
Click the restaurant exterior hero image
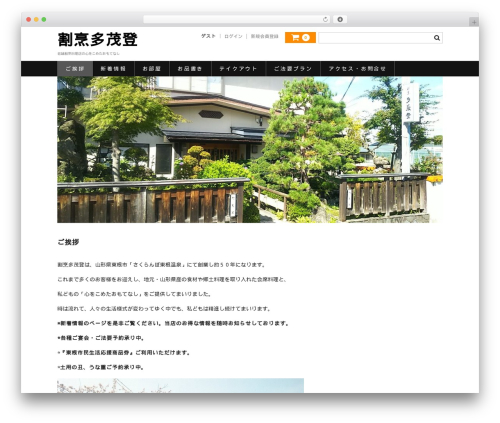250,149
